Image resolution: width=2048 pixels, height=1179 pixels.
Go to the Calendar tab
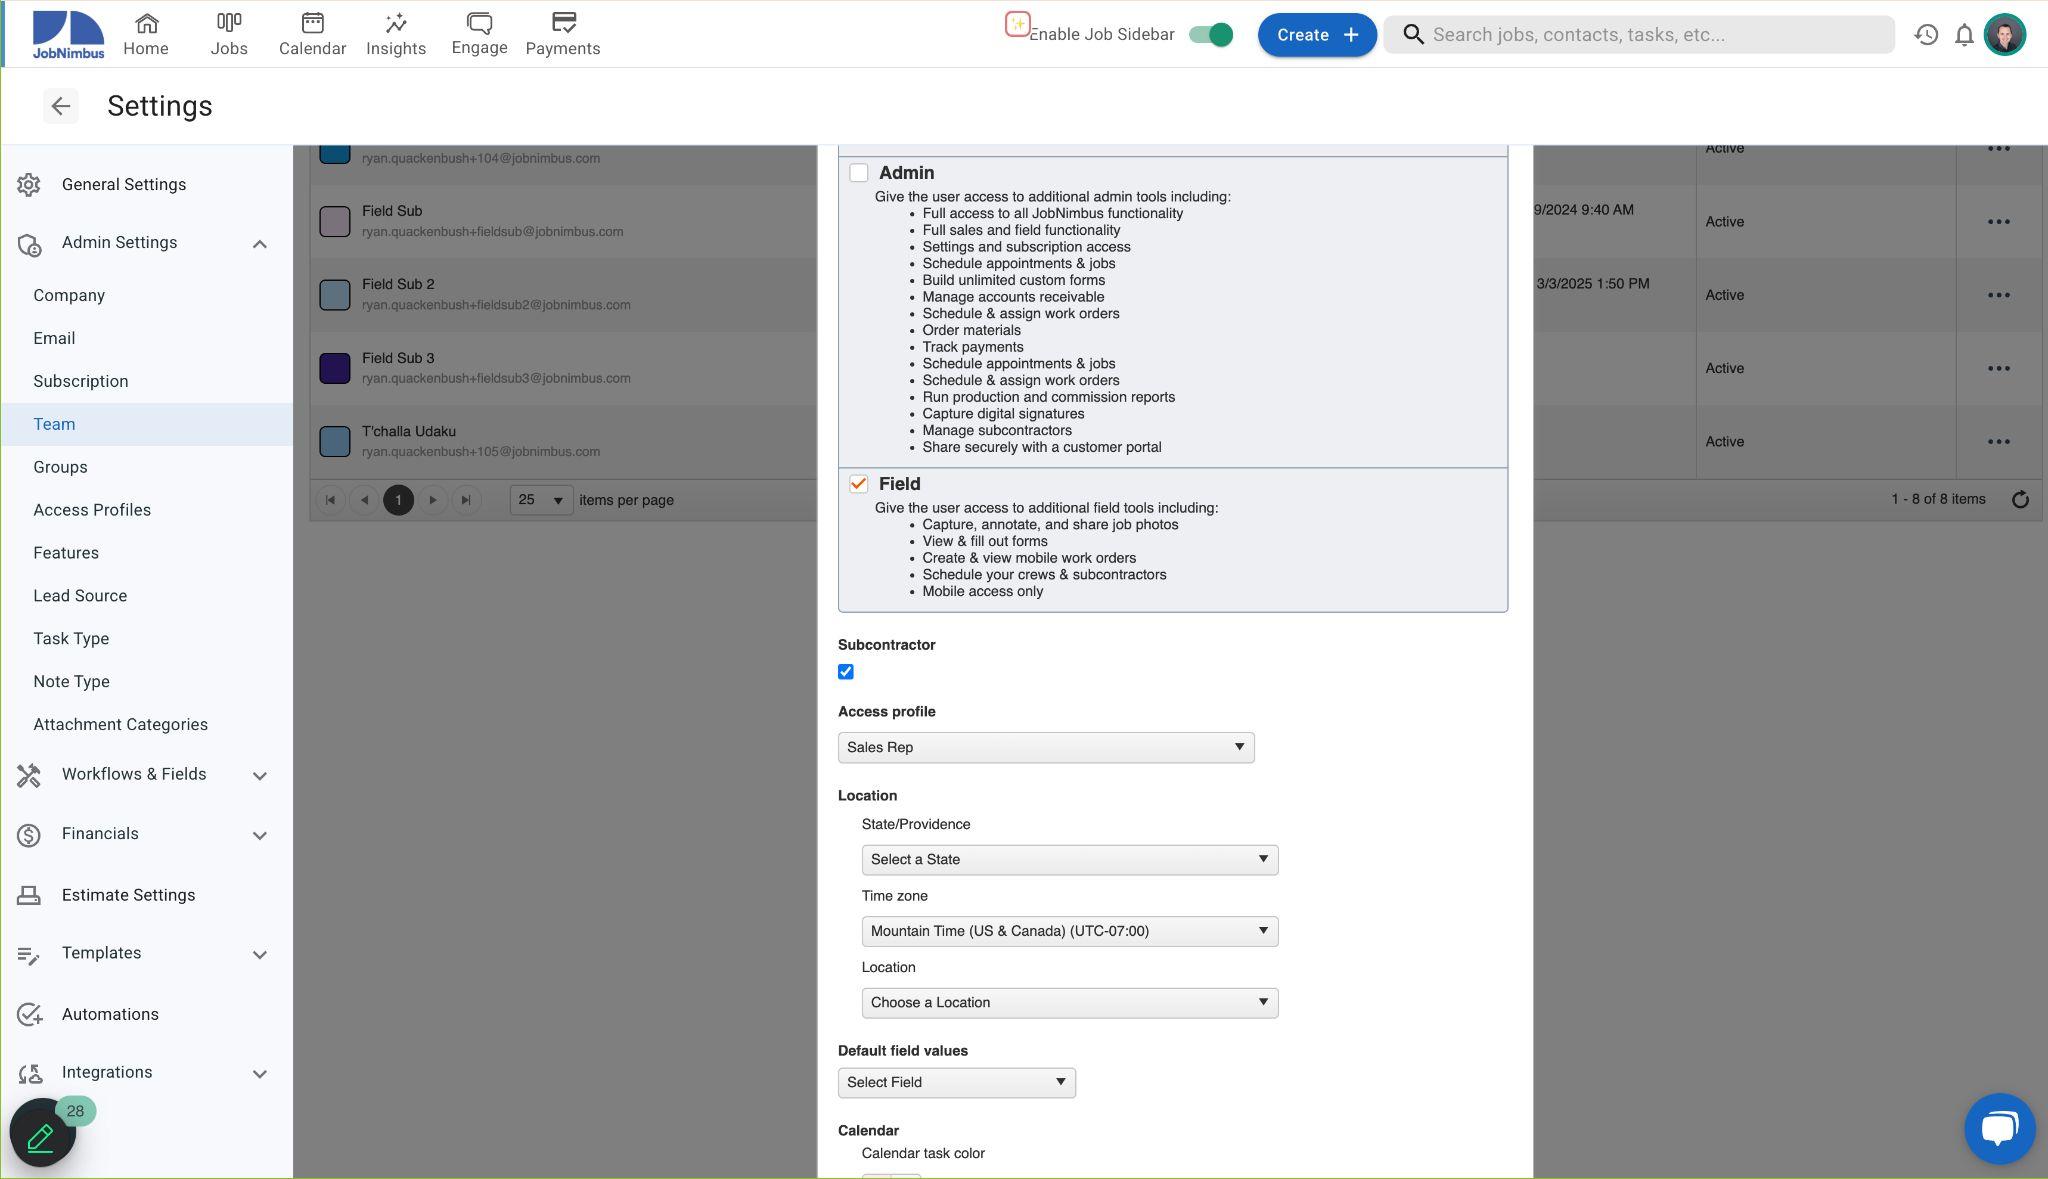coord(312,35)
